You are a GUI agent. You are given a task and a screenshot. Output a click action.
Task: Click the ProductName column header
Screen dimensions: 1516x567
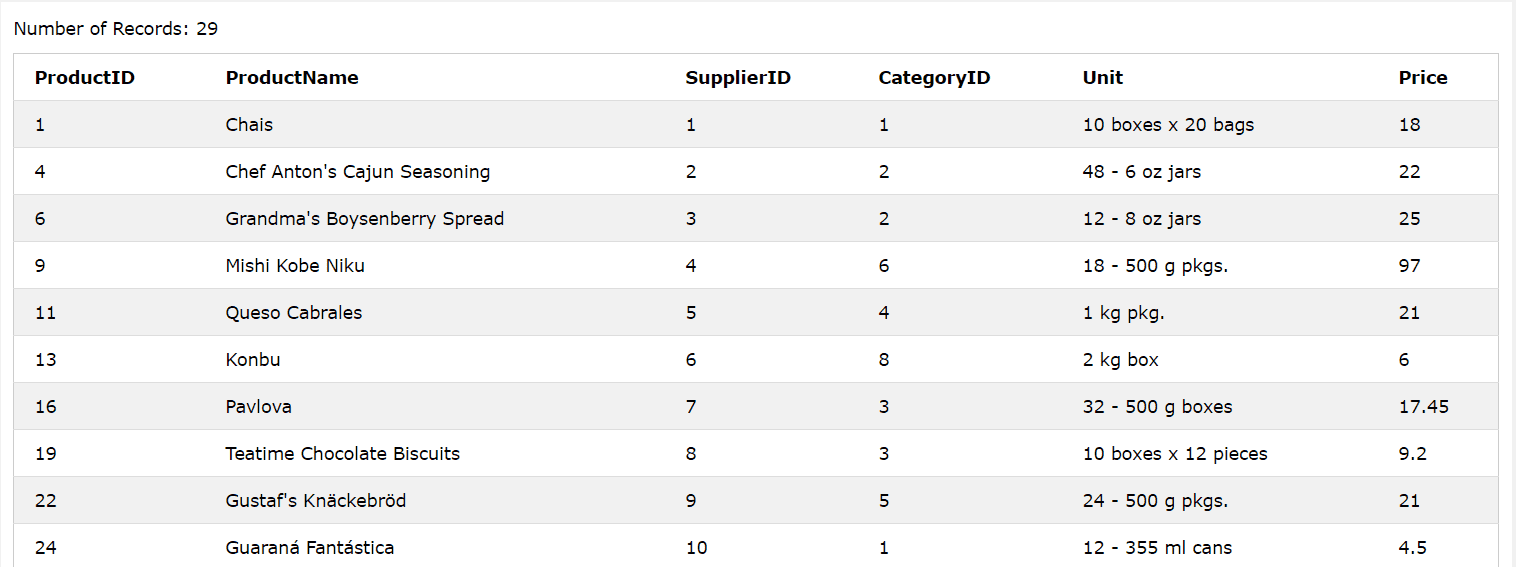[292, 78]
